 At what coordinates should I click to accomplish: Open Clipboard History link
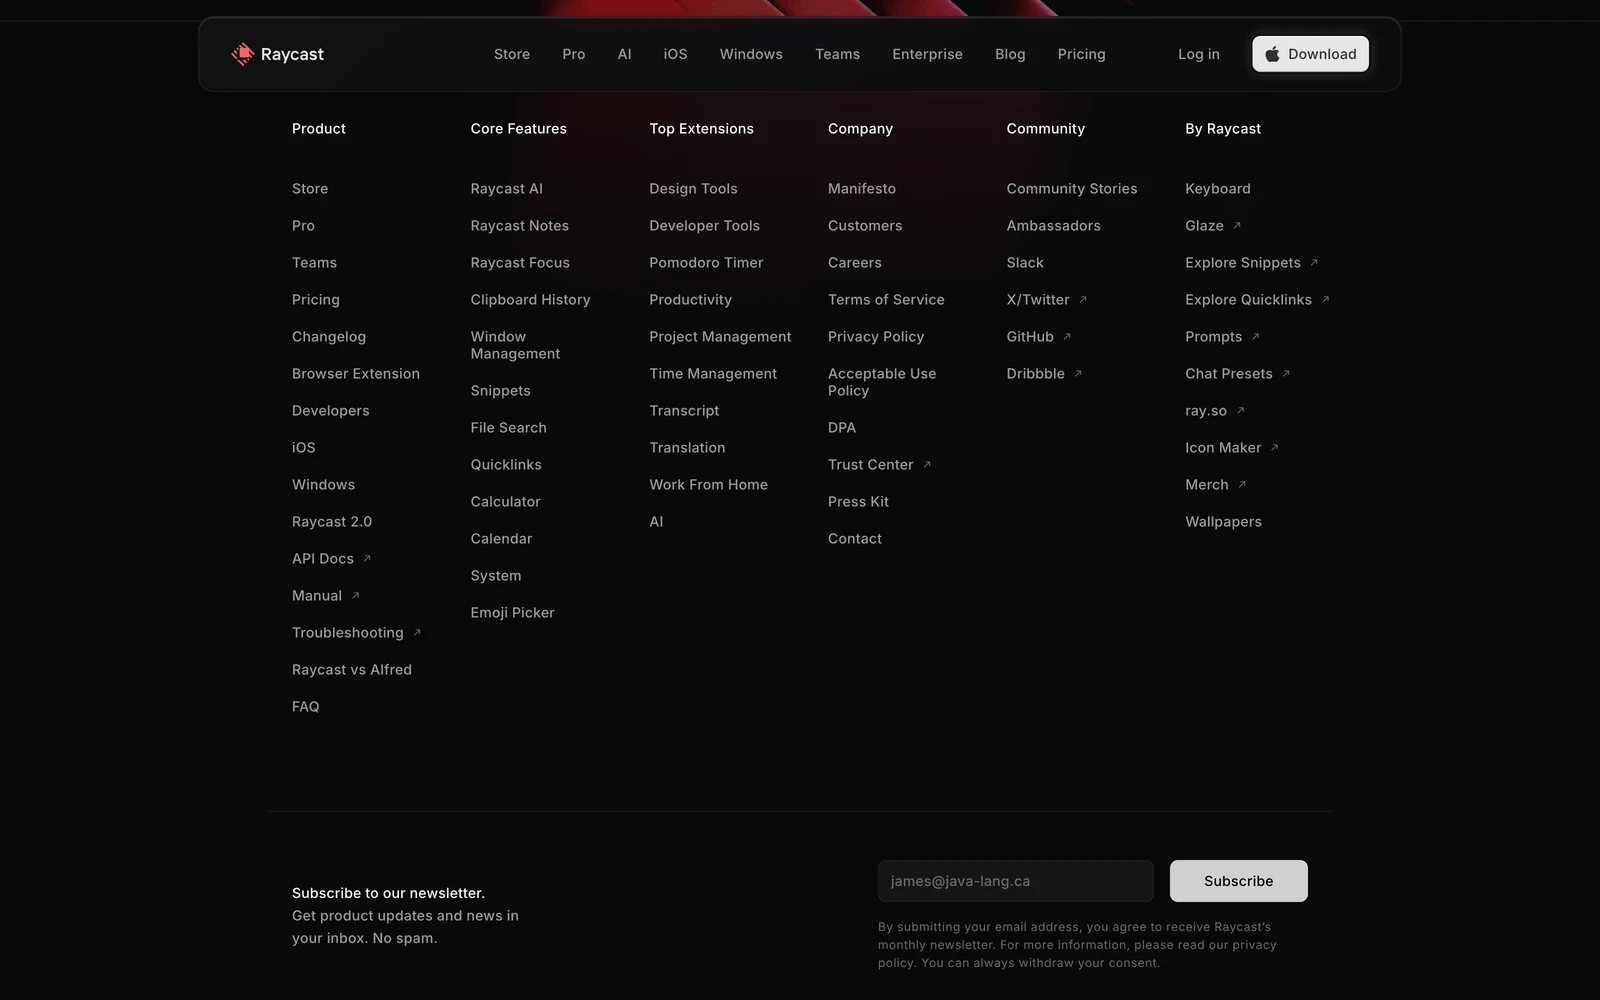pyautogui.click(x=531, y=300)
